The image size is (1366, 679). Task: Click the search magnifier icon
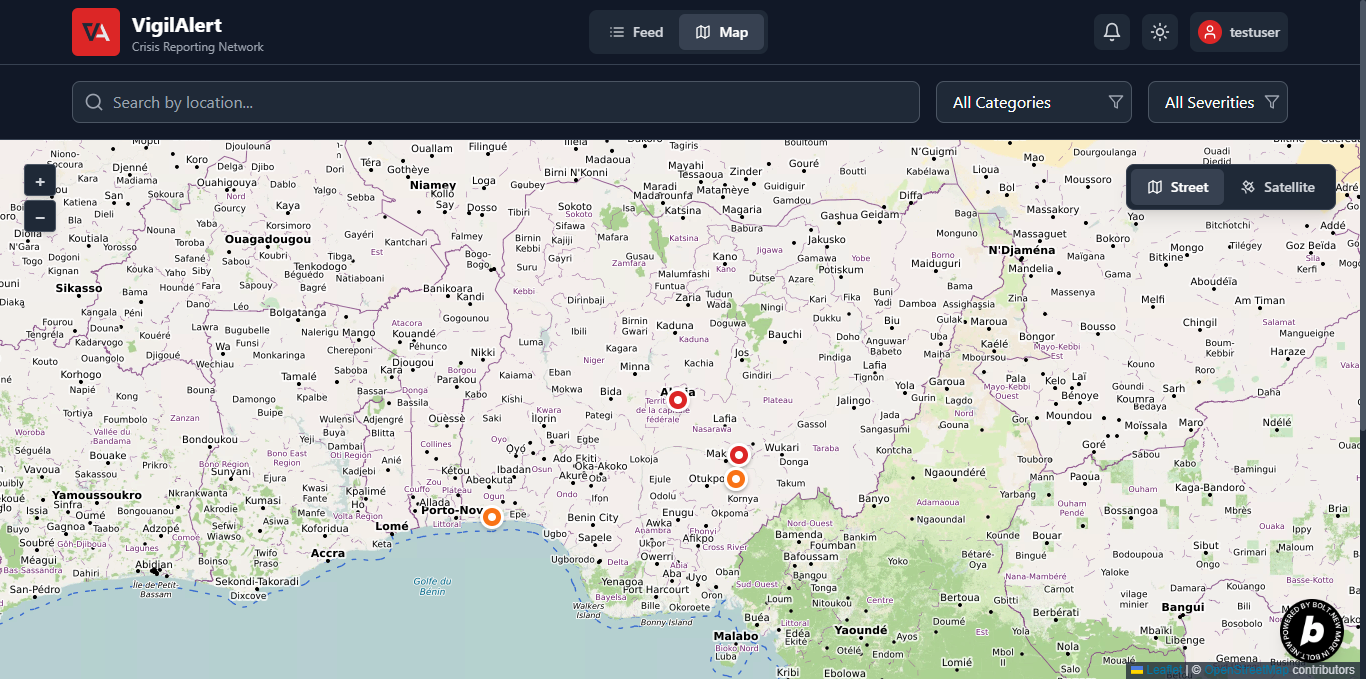(94, 102)
